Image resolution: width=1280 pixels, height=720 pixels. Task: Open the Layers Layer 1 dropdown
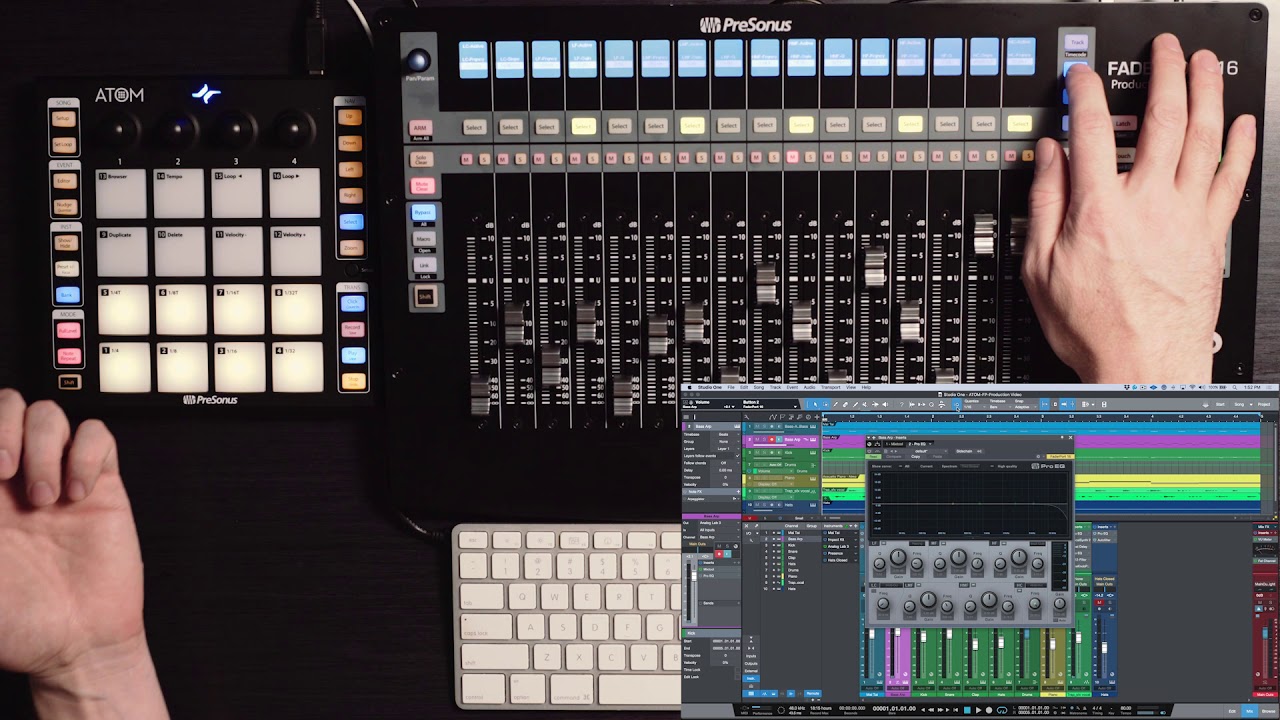[x=727, y=449]
